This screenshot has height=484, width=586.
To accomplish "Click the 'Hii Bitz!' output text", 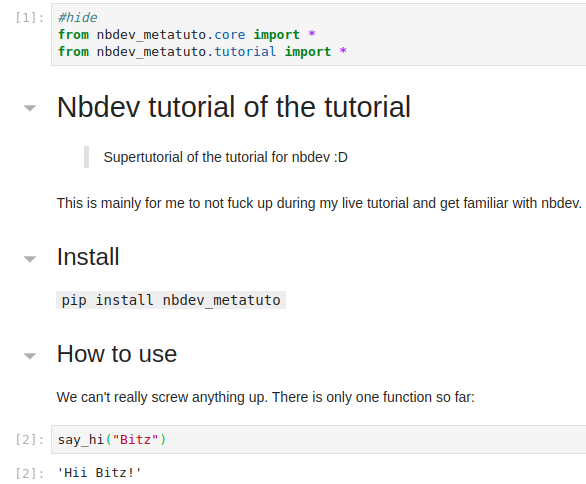I will click(x=99, y=473).
